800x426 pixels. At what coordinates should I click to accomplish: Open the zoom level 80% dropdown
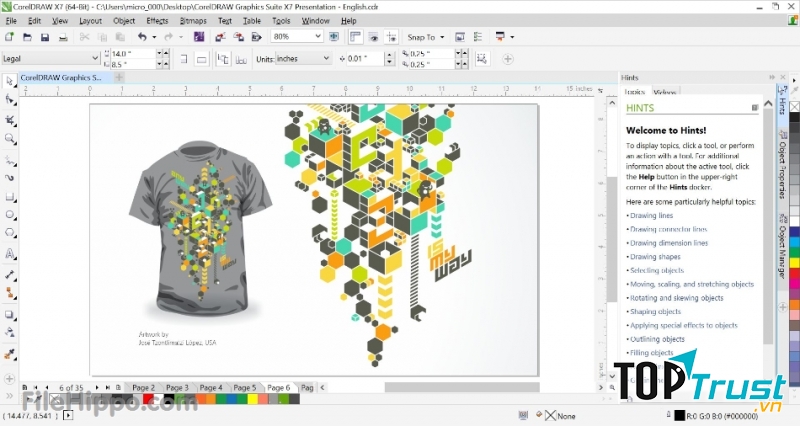pos(318,37)
